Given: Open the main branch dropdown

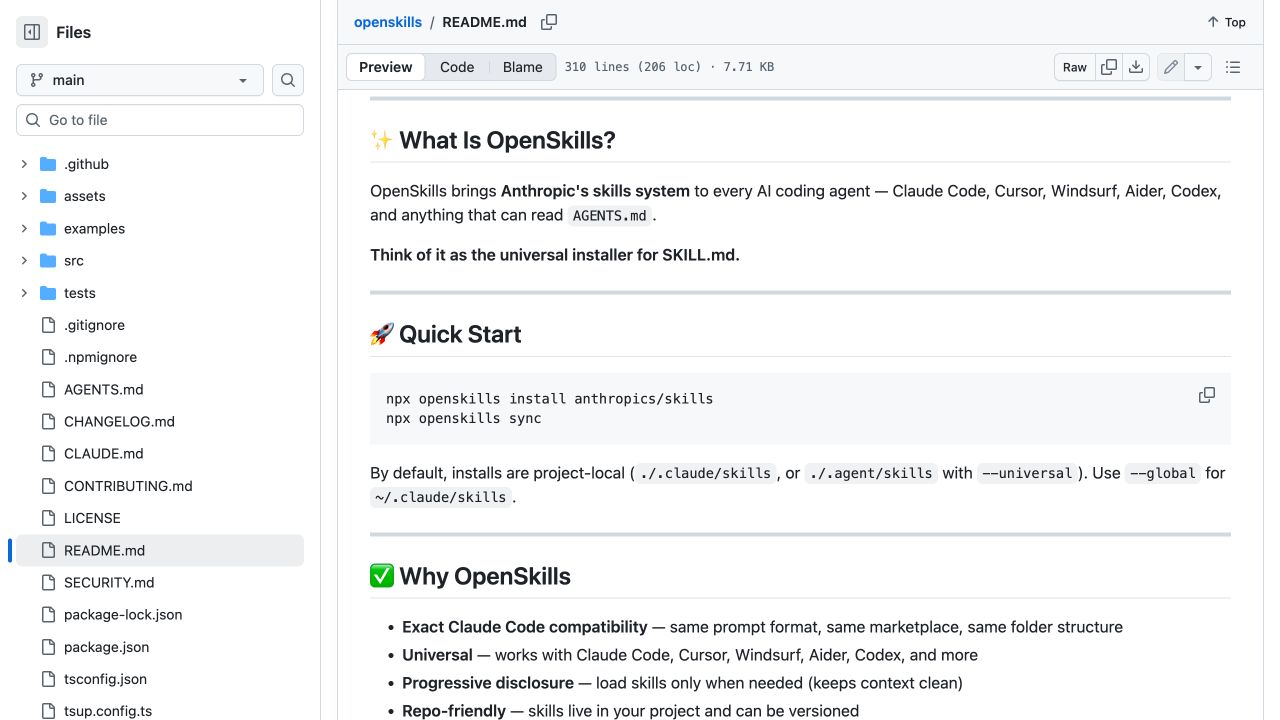Looking at the screenshot, I should tap(140, 80).
